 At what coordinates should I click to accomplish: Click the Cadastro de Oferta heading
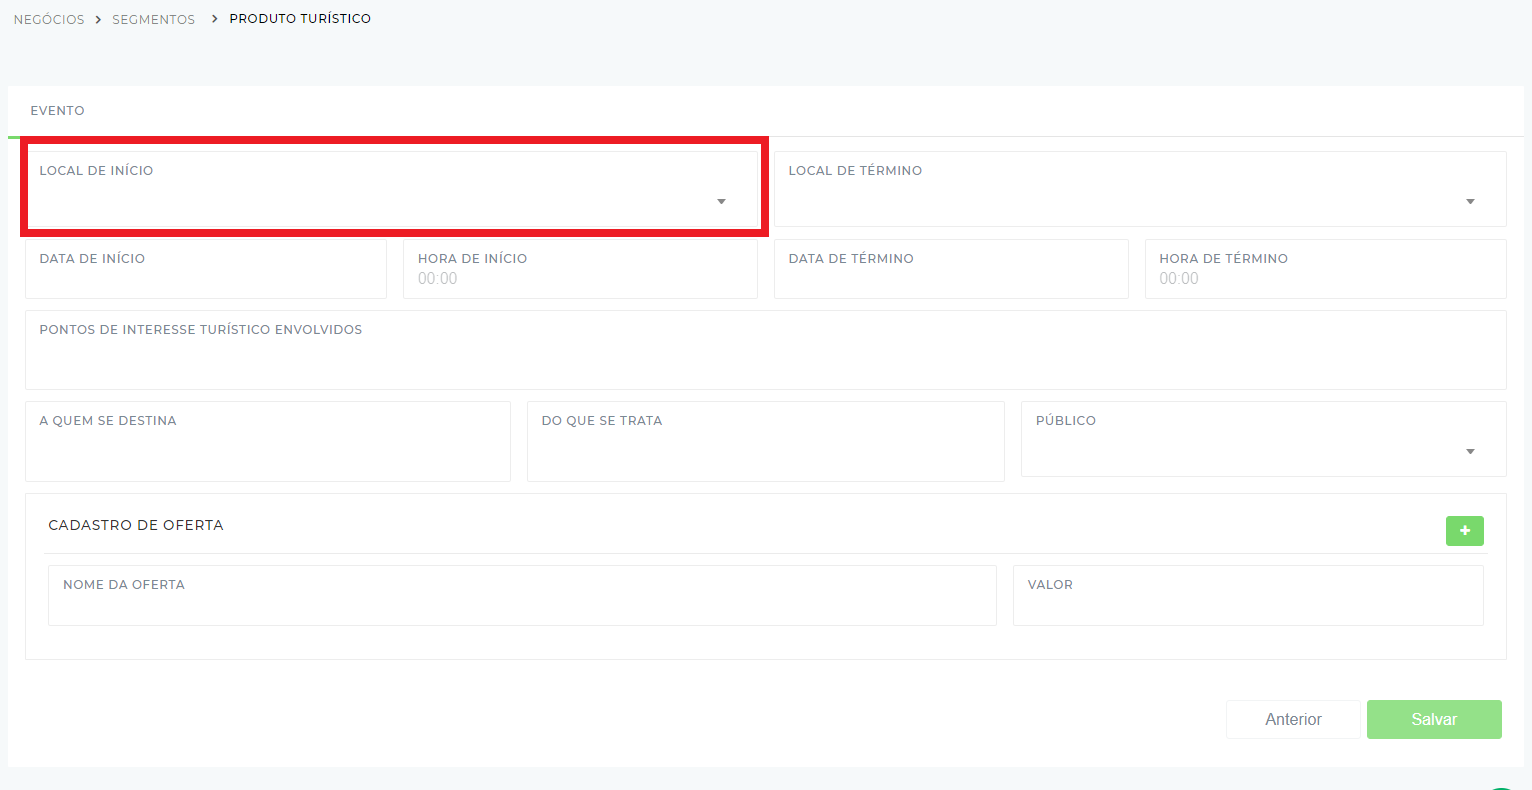click(x=136, y=525)
